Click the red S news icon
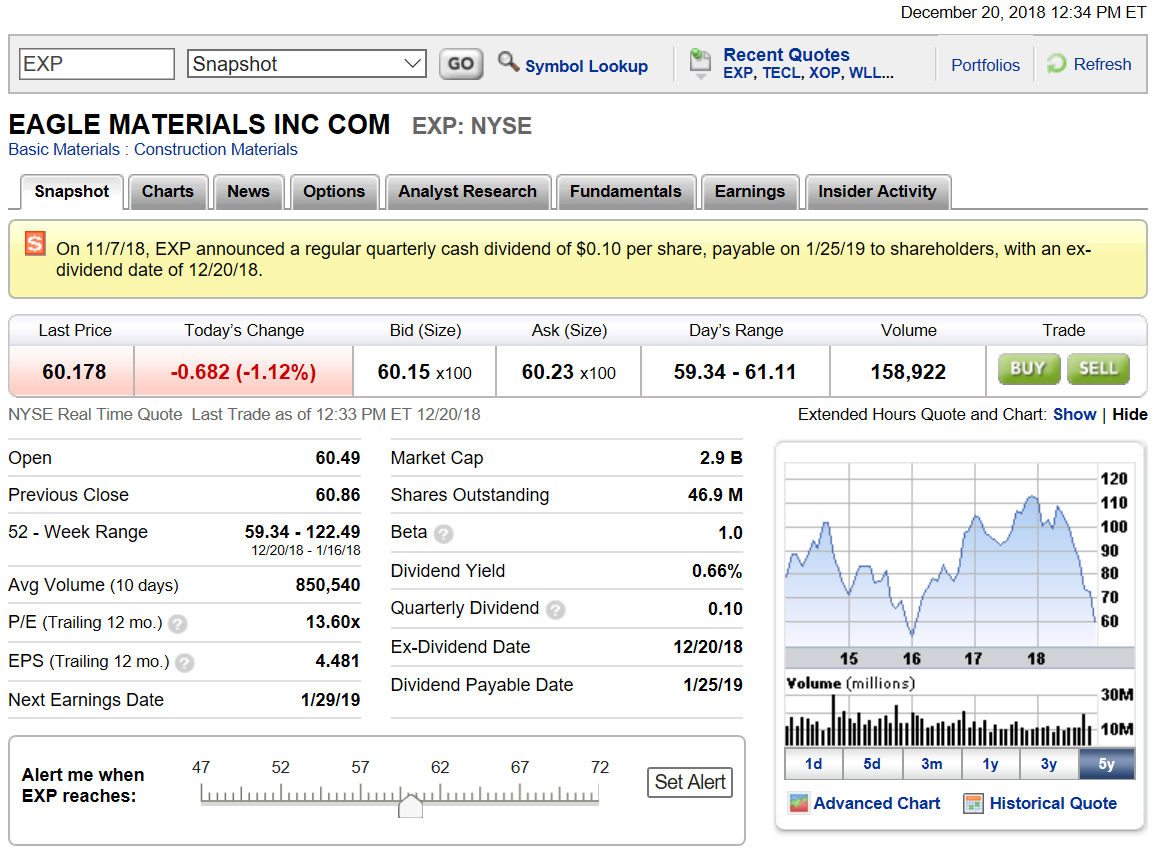 (35, 243)
